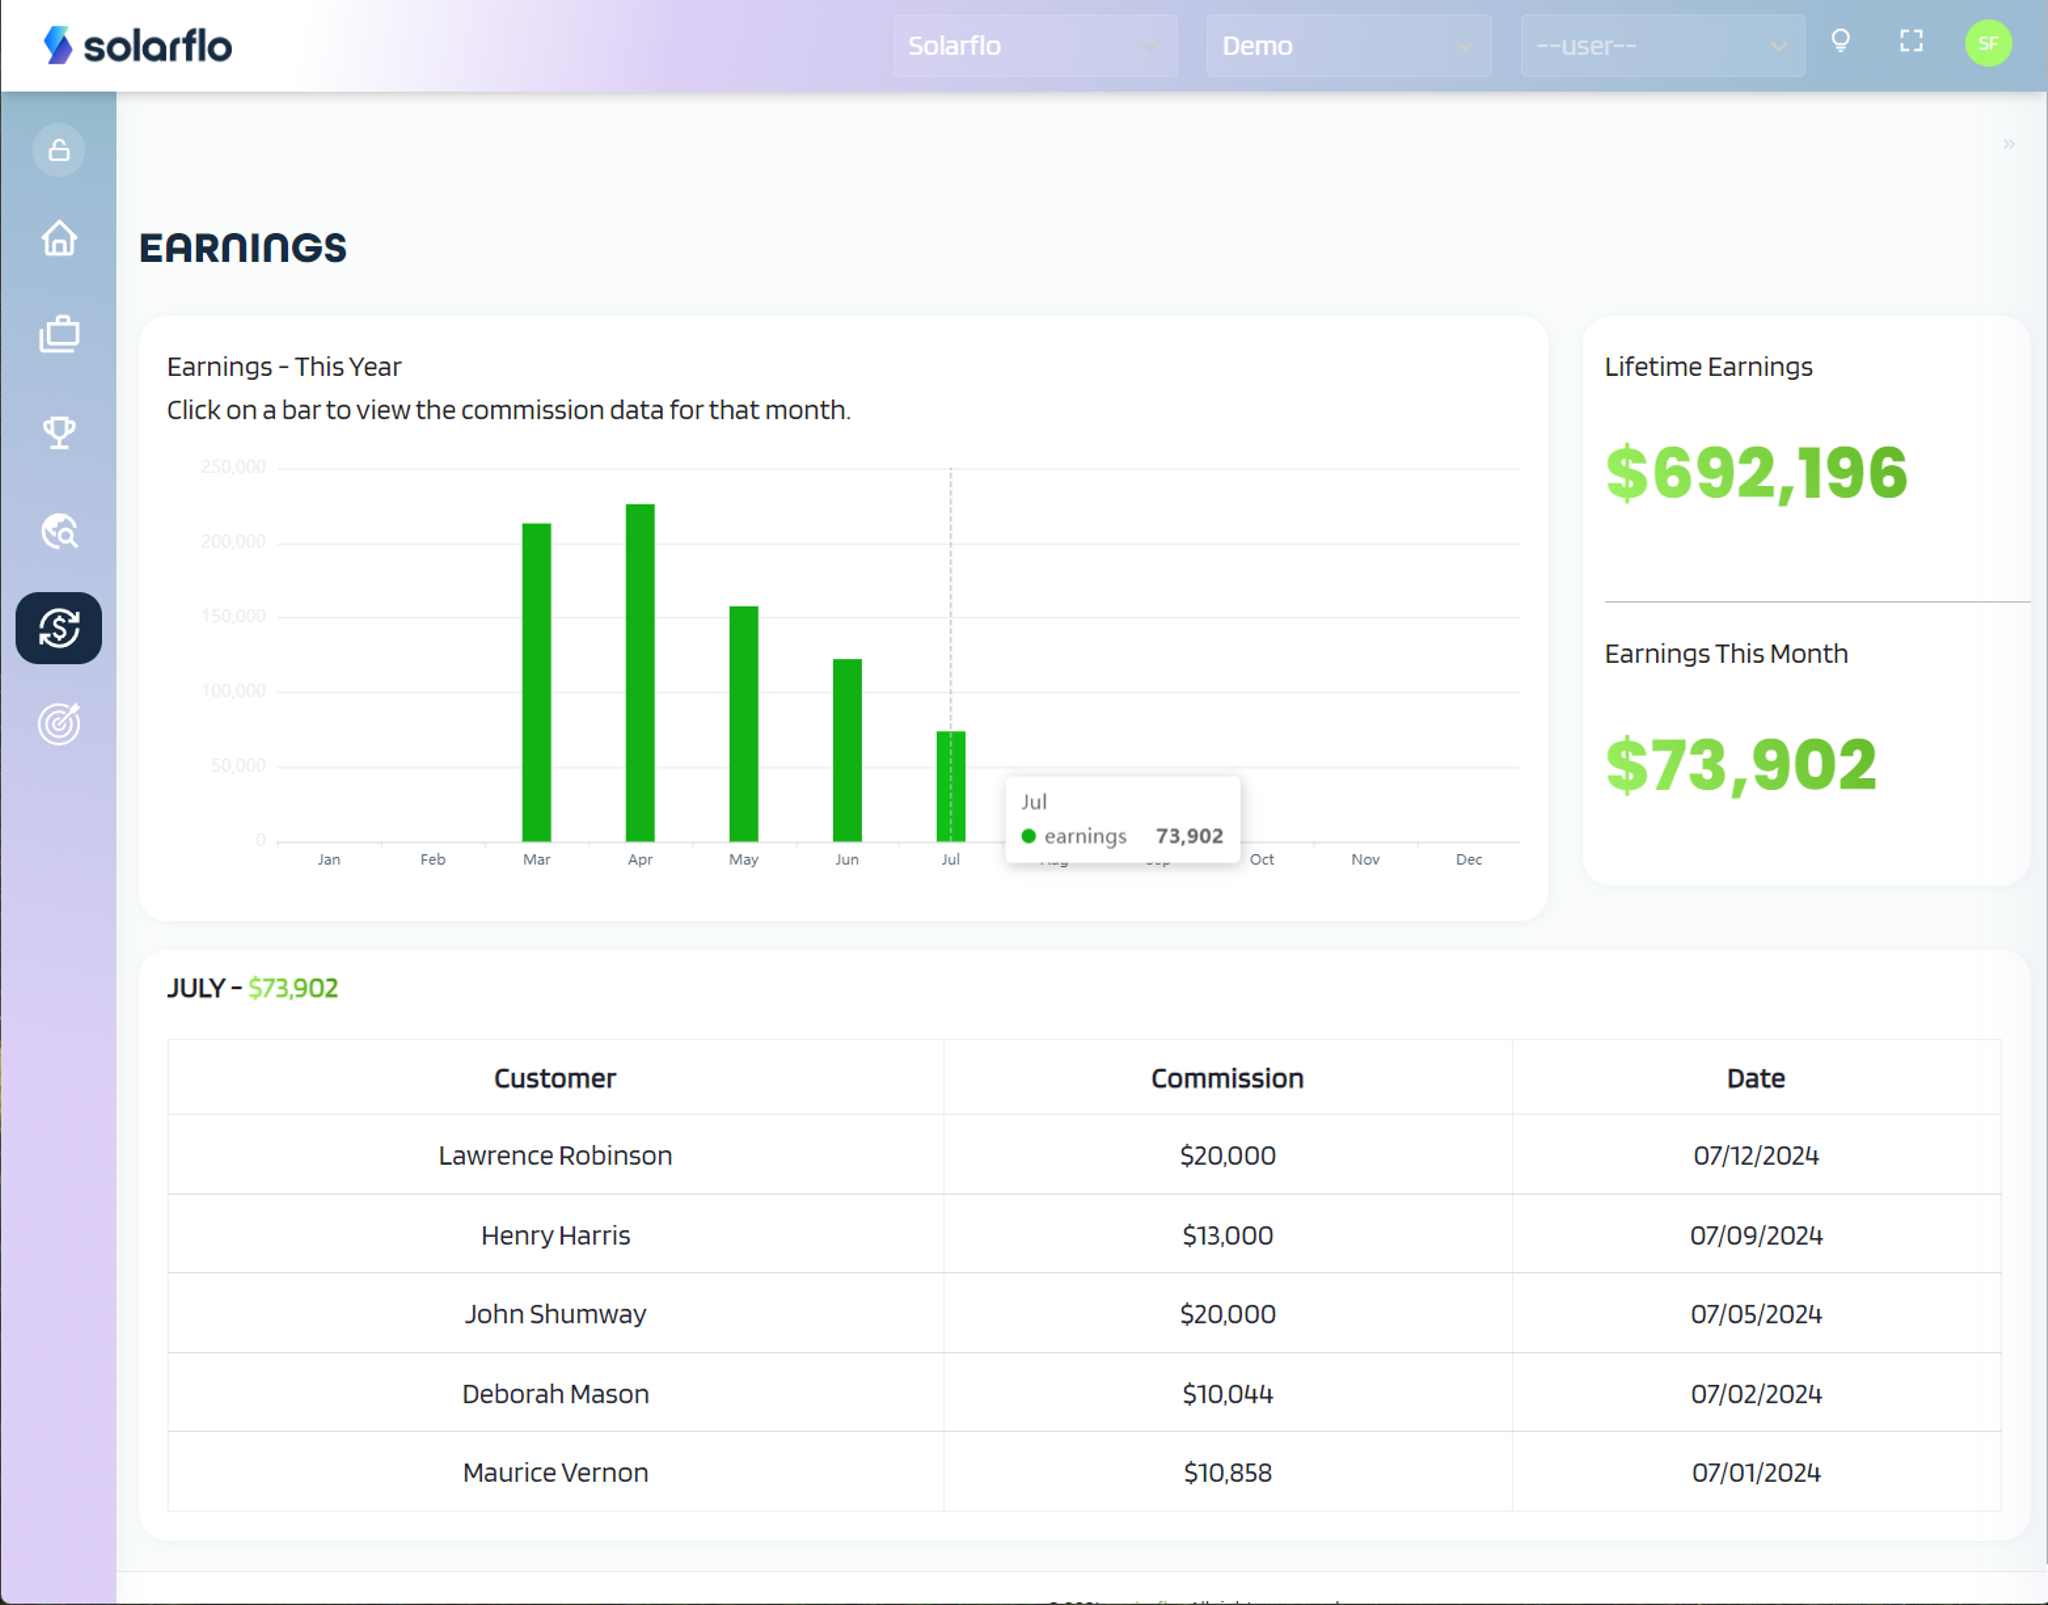Toggle fullscreen mode icon
Image resolution: width=2048 pixels, height=1605 pixels.
click(1911, 41)
